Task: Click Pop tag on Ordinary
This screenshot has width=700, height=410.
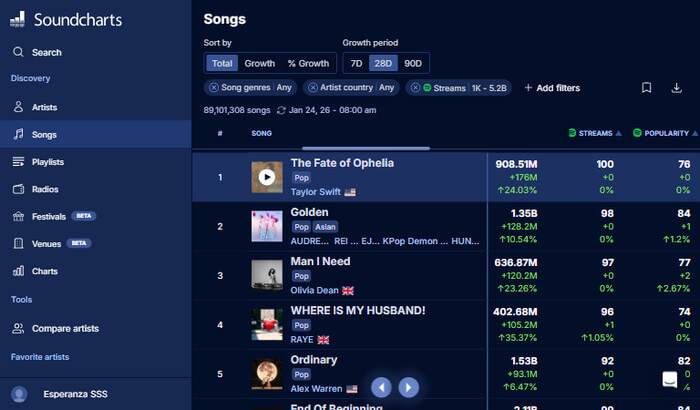Action: [x=301, y=374]
